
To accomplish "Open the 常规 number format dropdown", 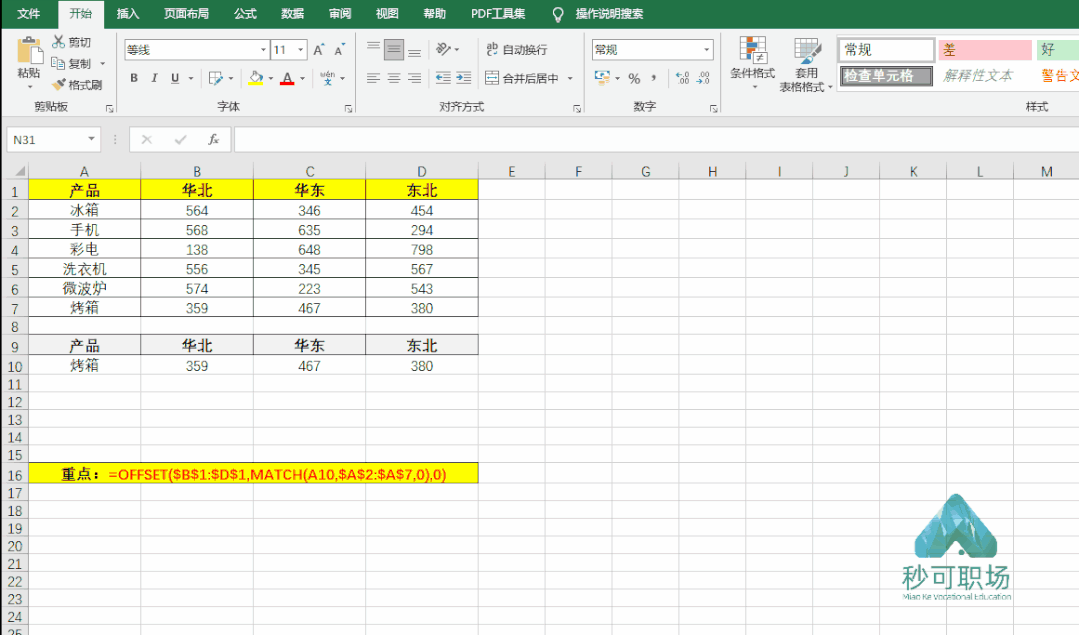I will click(x=707, y=49).
